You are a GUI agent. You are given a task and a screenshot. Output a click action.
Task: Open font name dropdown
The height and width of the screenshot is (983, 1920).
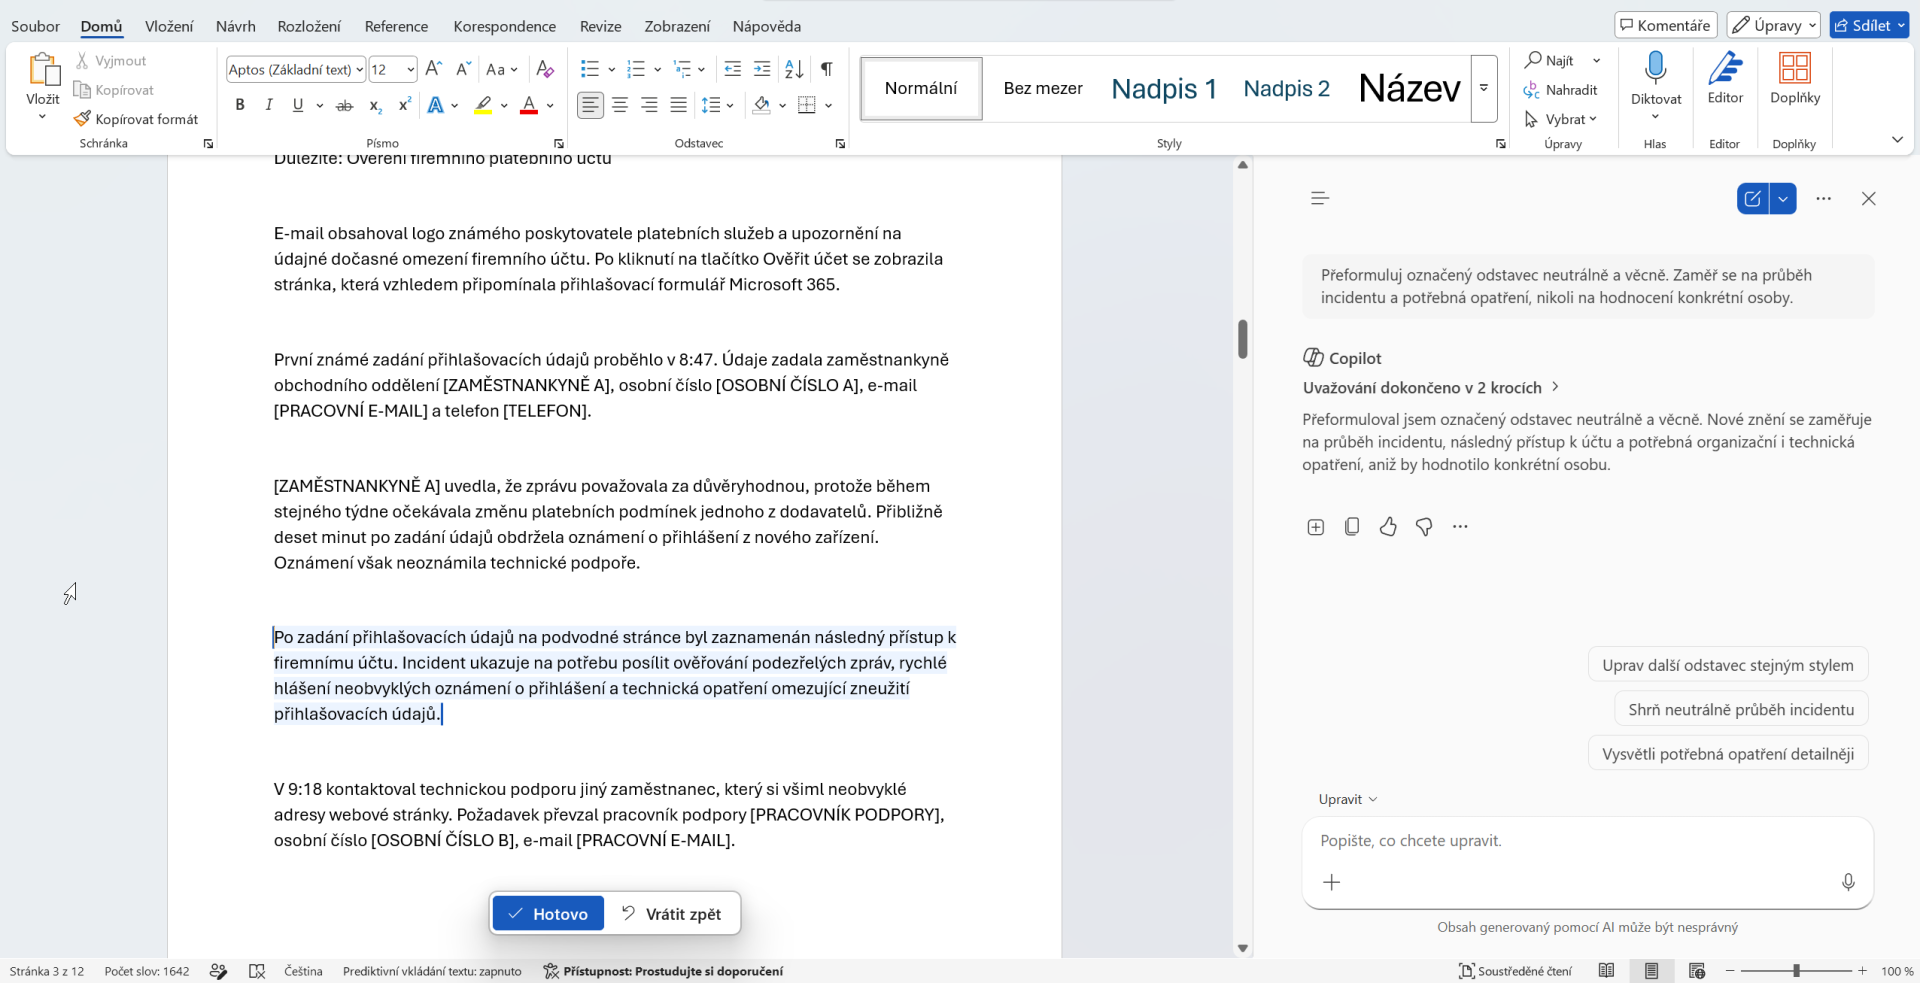359,69
